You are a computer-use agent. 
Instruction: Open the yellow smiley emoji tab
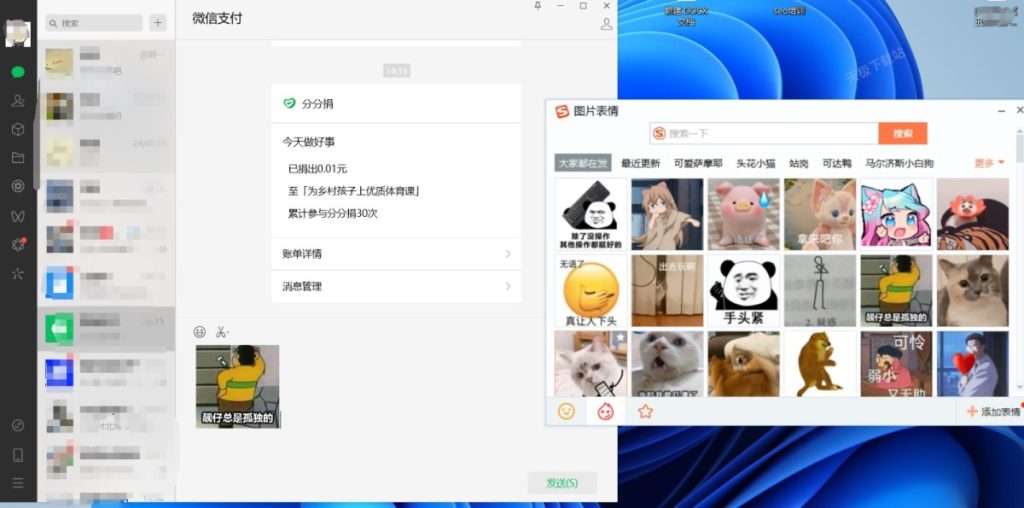pos(566,411)
